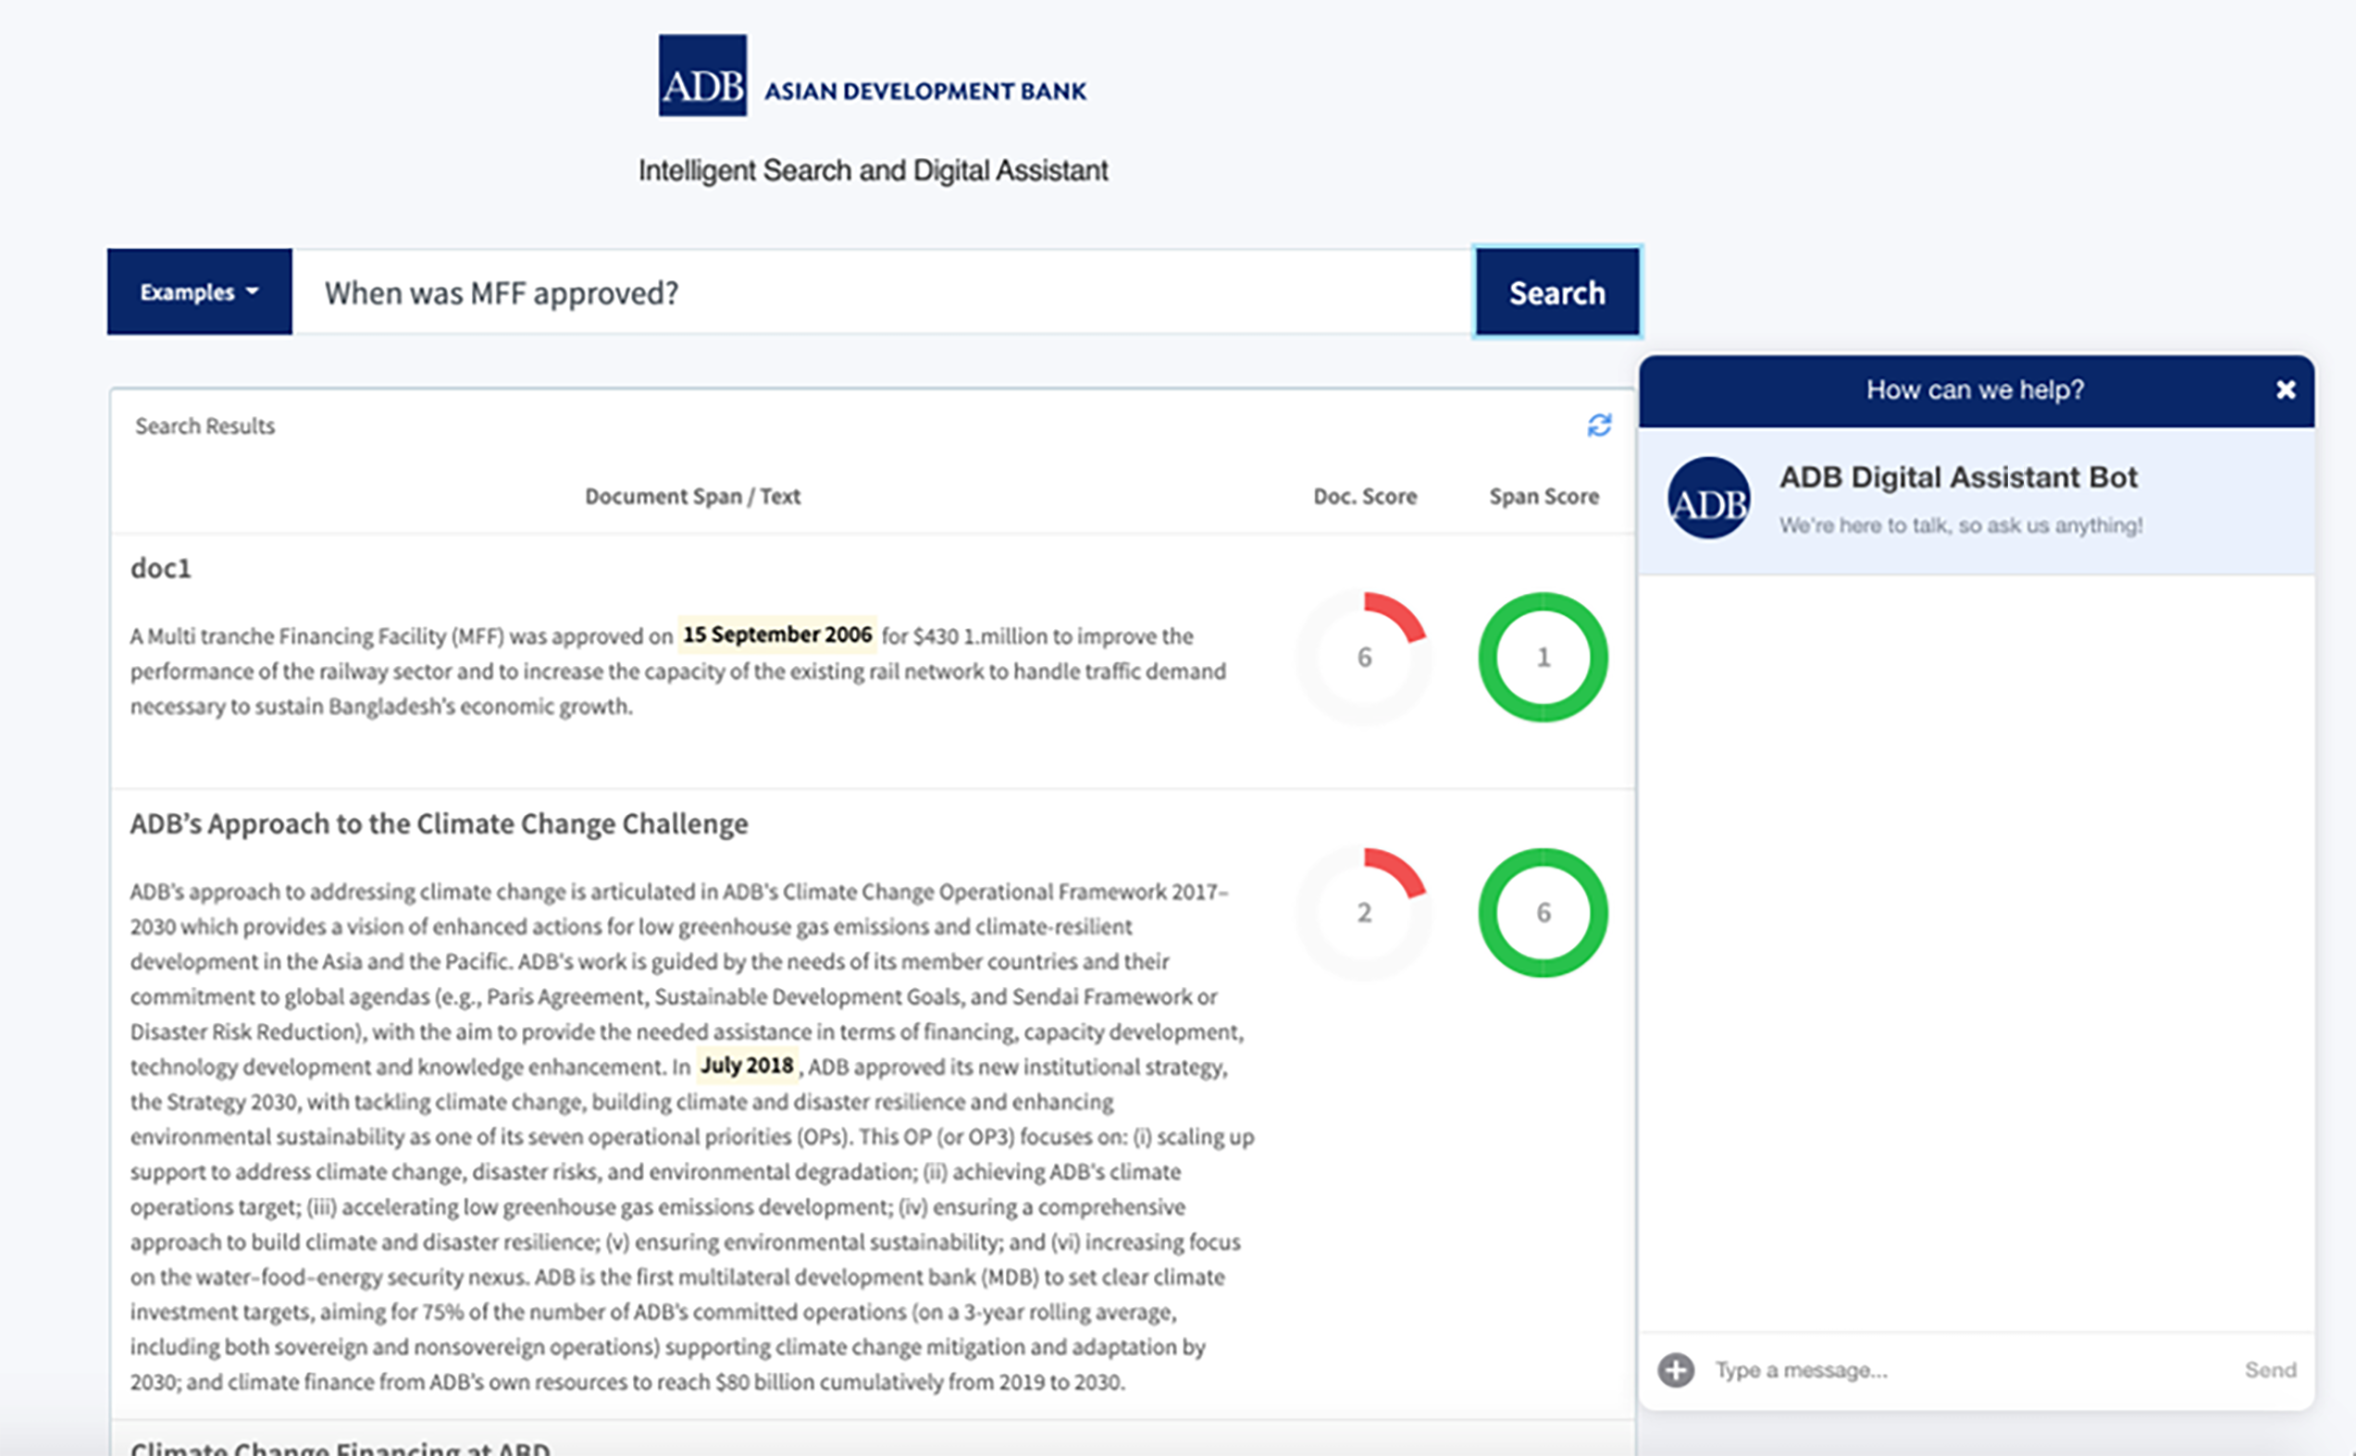Open the Examples dropdown
The height and width of the screenshot is (1456, 2356).
coord(199,292)
